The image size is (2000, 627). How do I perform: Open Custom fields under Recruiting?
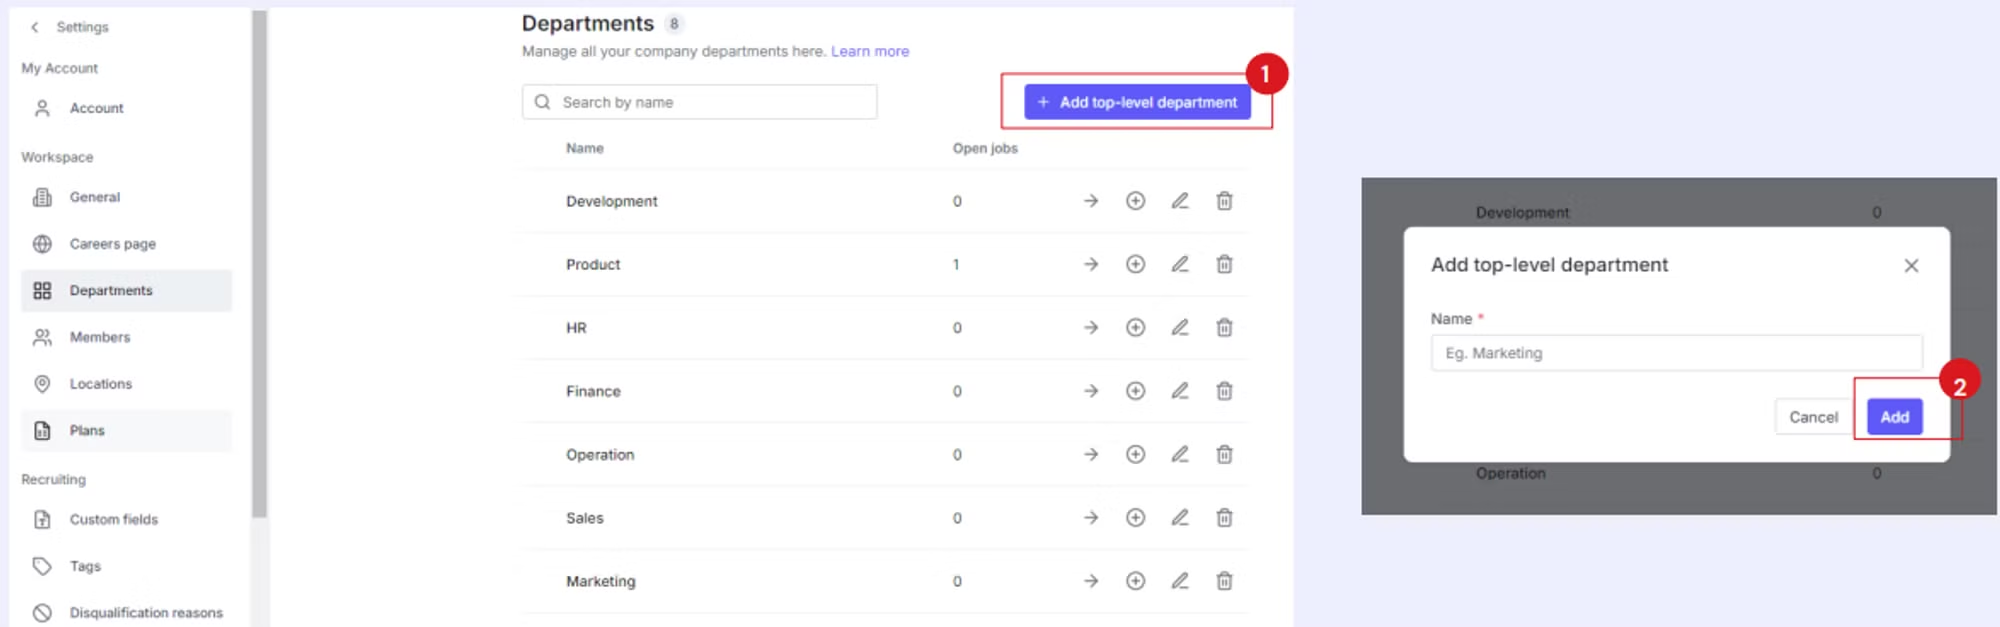[x=113, y=519]
